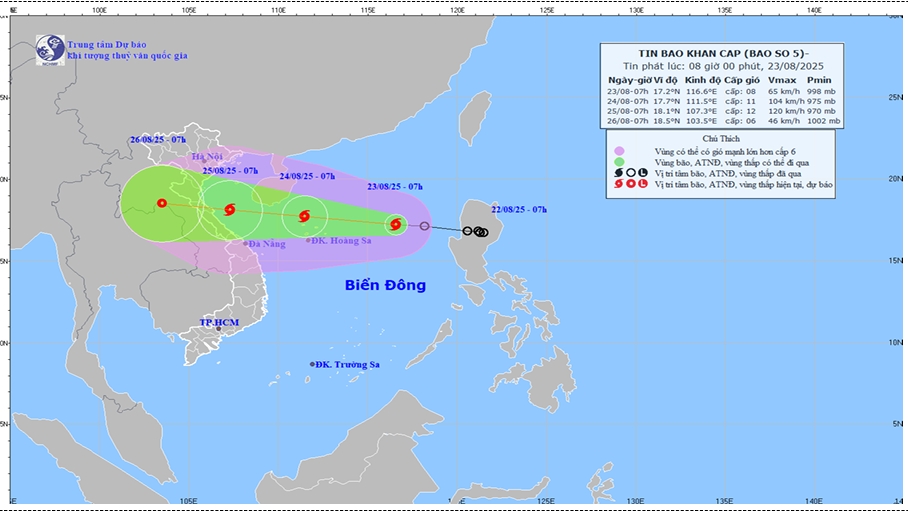
Task: Click the ĐK. Hoàng Sa marker label
Action: point(342,241)
